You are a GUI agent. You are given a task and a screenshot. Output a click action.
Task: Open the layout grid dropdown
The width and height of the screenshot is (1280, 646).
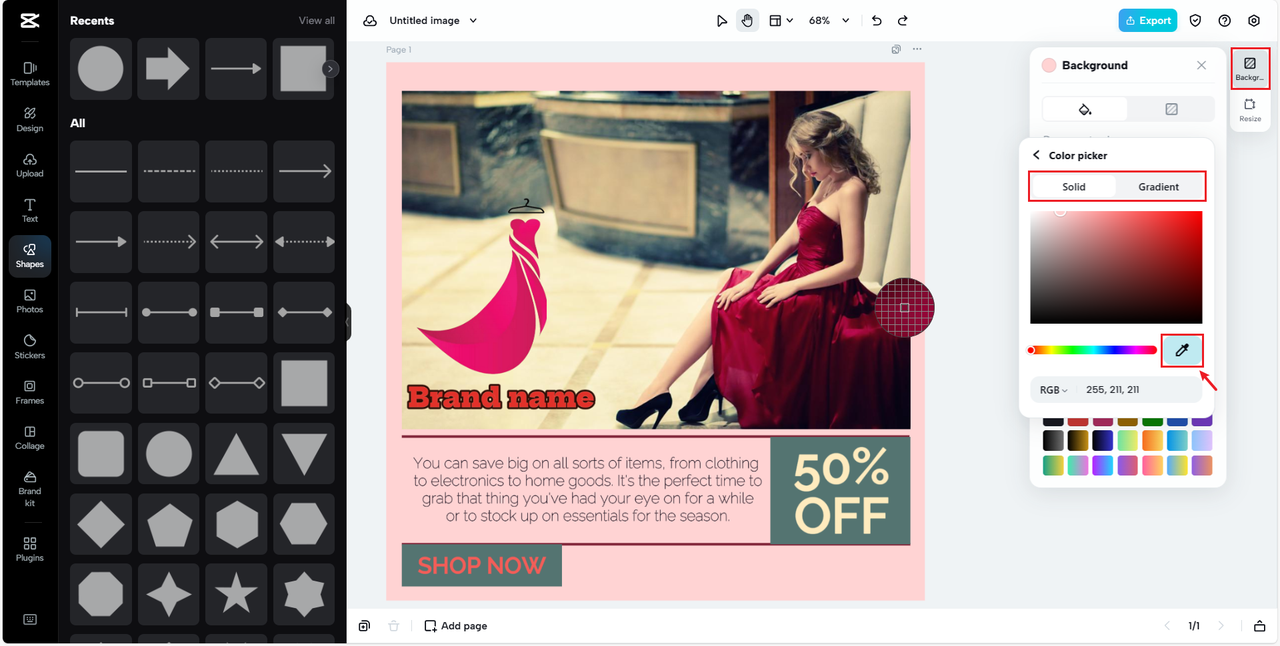point(781,20)
